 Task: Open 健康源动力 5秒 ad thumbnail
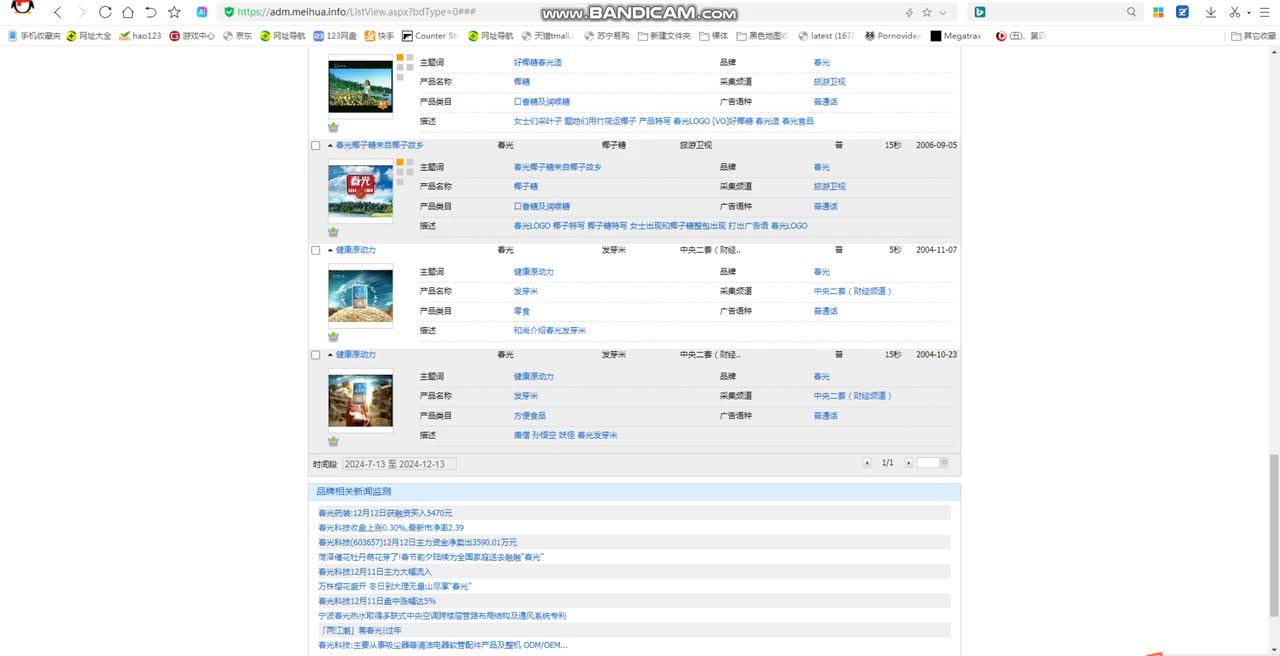360,296
